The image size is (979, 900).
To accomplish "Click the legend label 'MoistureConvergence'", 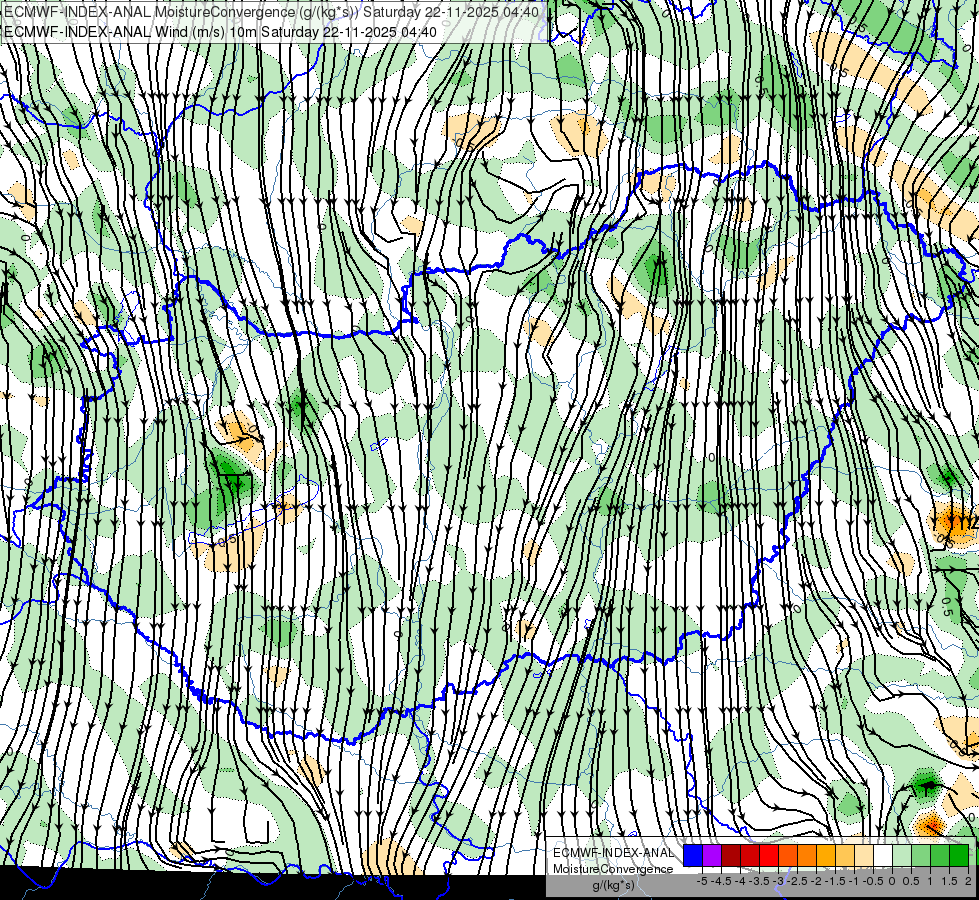I will [x=613, y=869].
